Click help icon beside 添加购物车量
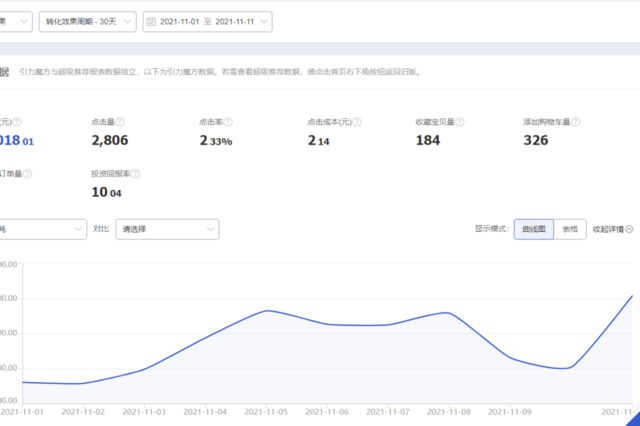Image resolution: width=640 pixels, height=426 pixels. (576, 122)
